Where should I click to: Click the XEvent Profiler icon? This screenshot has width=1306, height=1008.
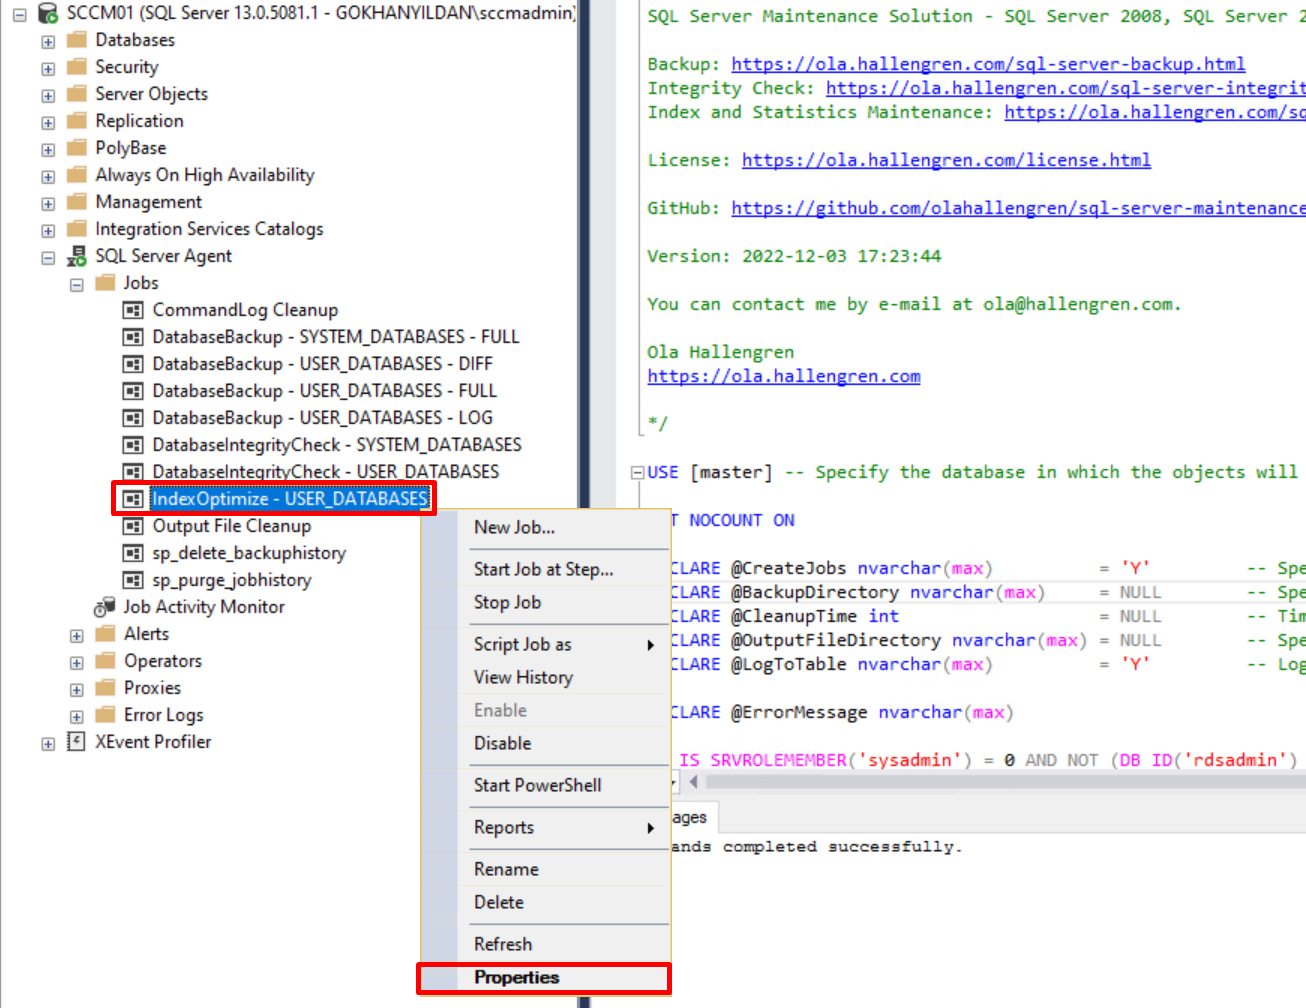[76, 742]
